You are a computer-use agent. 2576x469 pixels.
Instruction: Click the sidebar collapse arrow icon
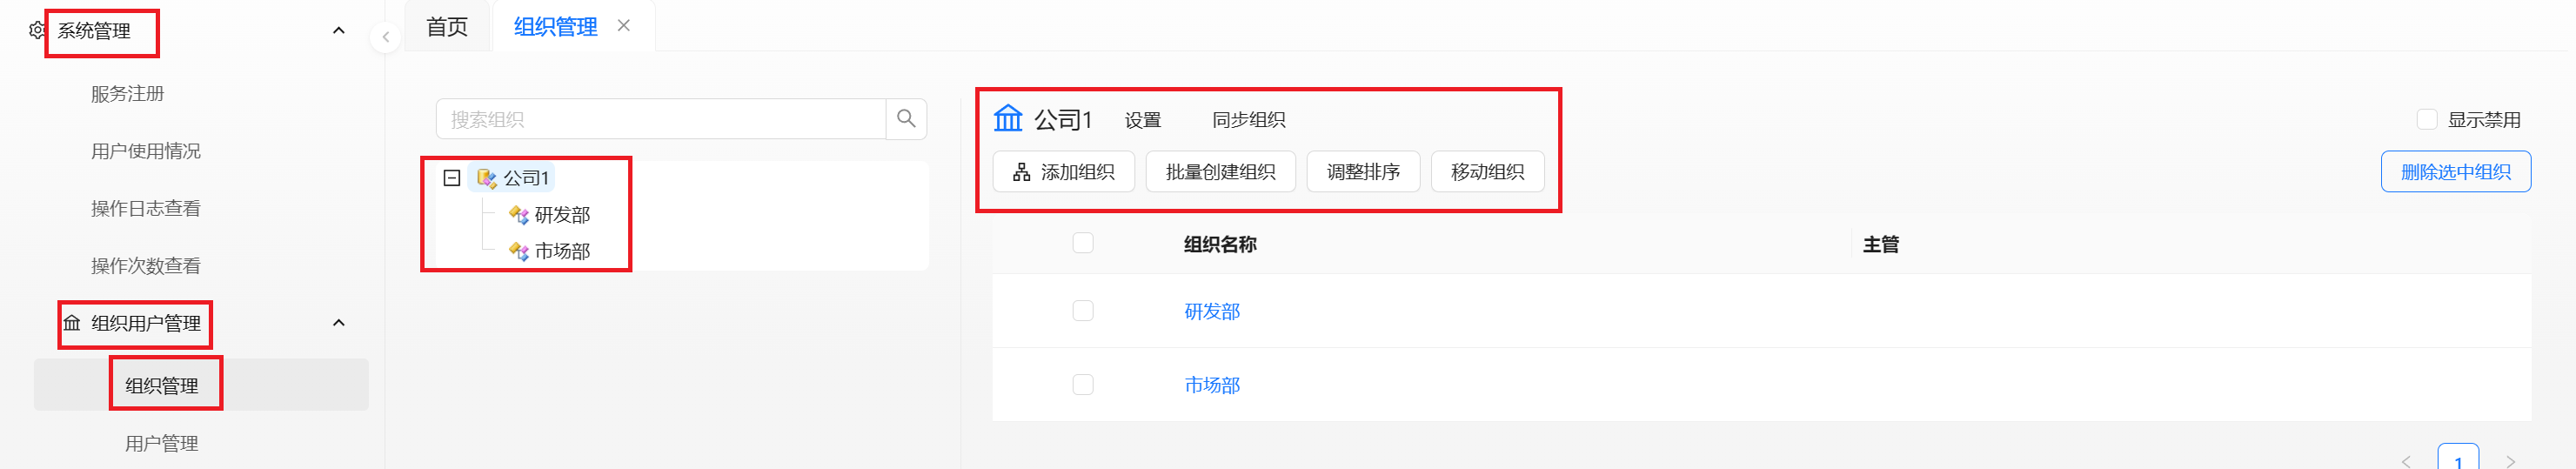(x=385, y=38)
